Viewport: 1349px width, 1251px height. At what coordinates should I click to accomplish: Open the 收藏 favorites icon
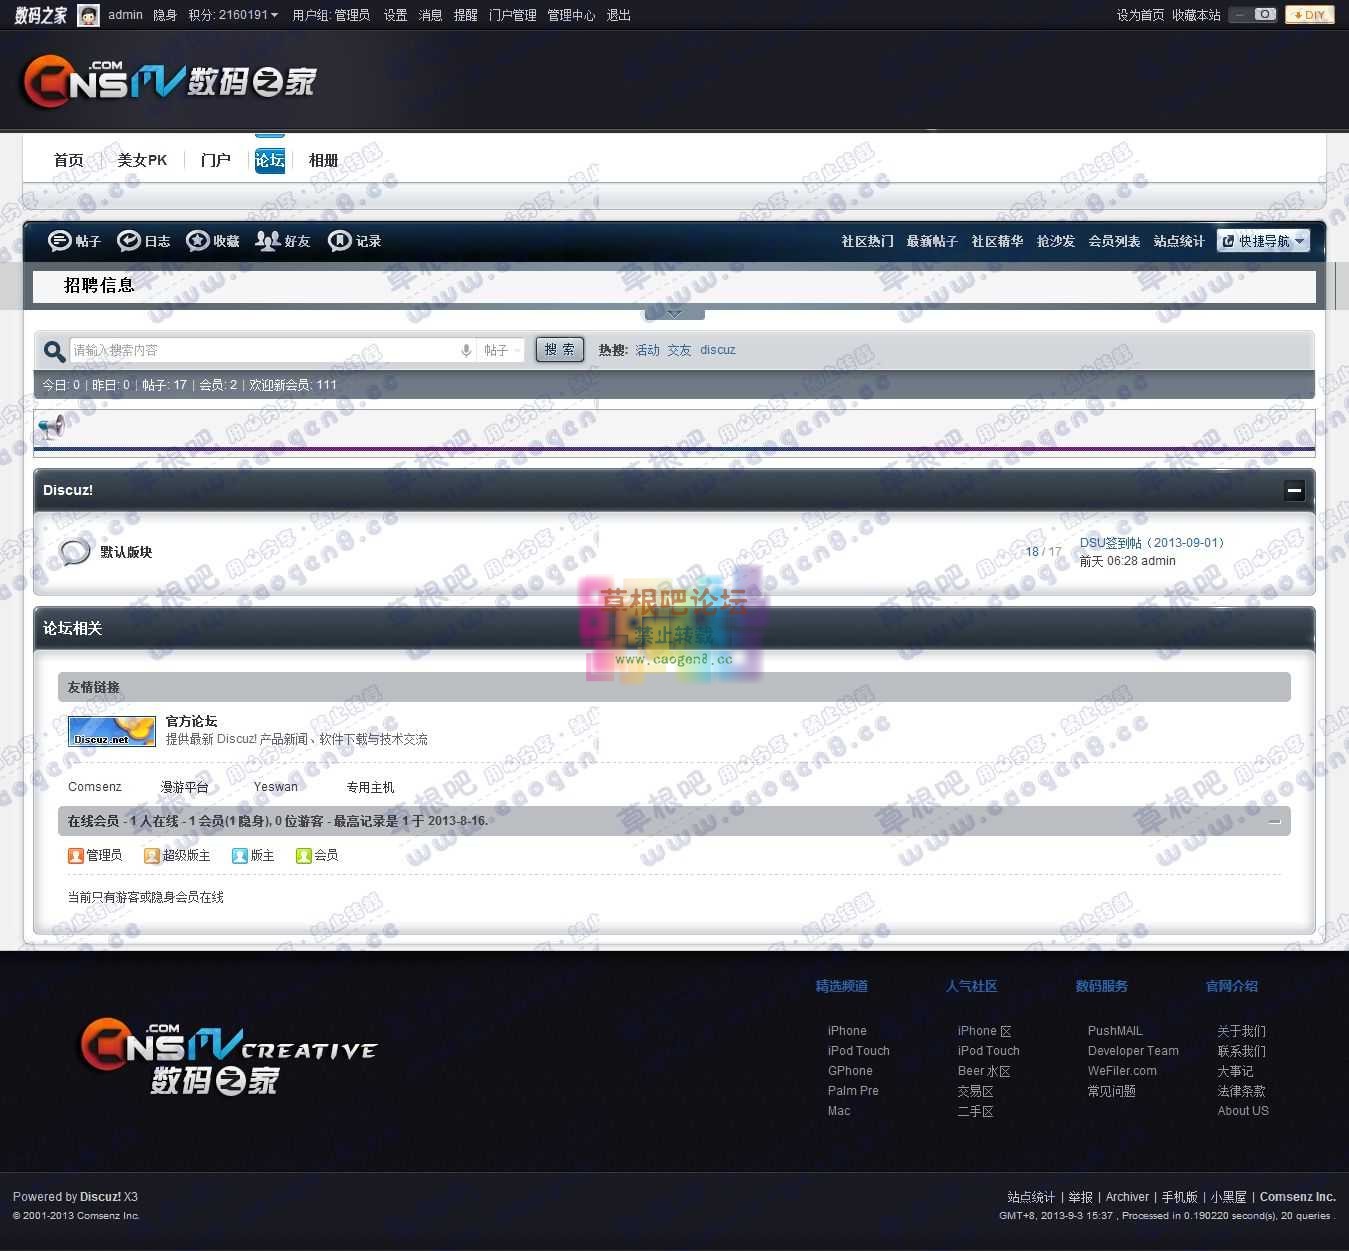click(x=198, y=240)
